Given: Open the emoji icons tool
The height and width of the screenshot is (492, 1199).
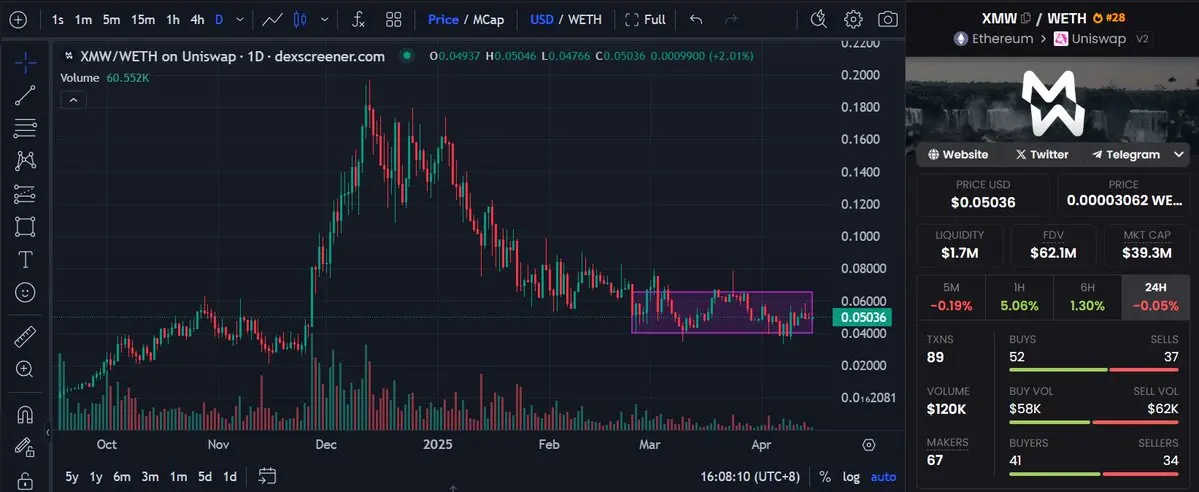Looking at the screenshot, I should [25, 292].
